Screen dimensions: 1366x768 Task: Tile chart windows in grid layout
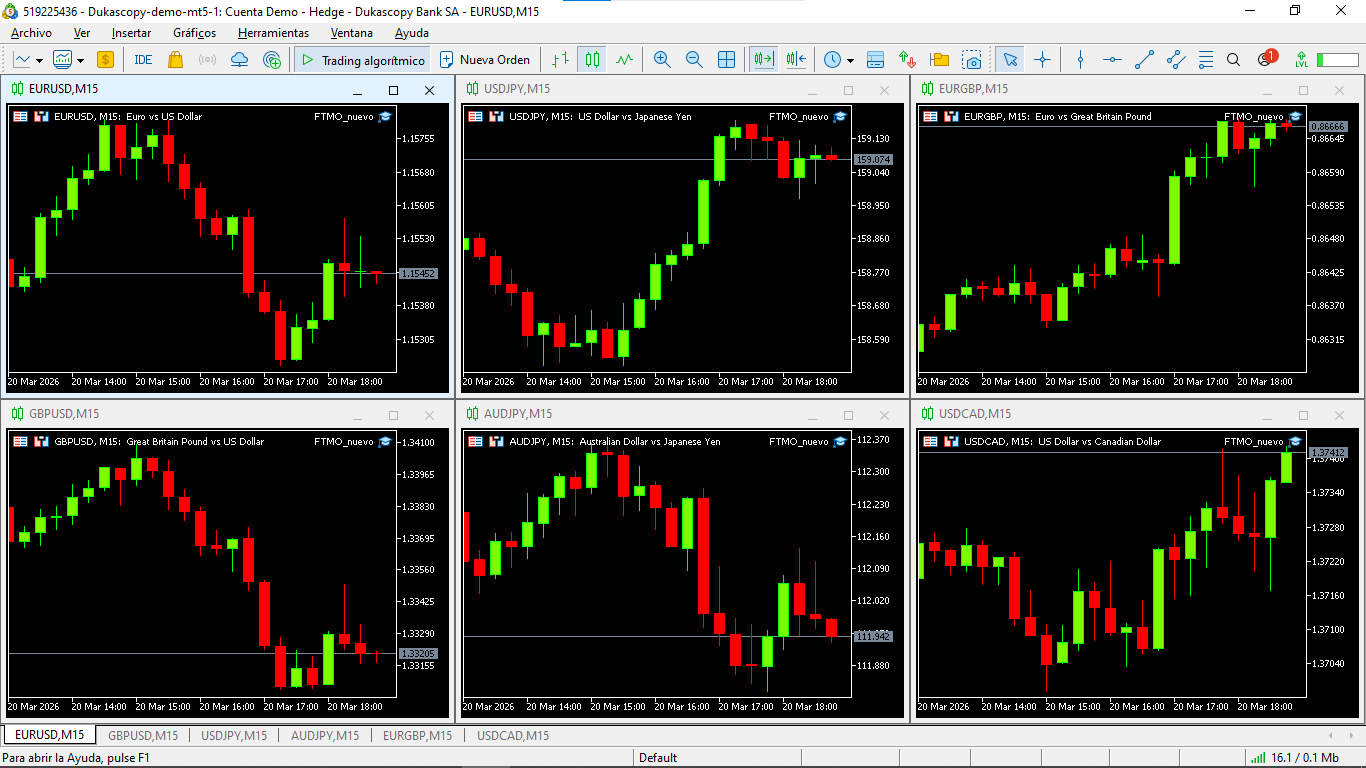tap(727, 60)
